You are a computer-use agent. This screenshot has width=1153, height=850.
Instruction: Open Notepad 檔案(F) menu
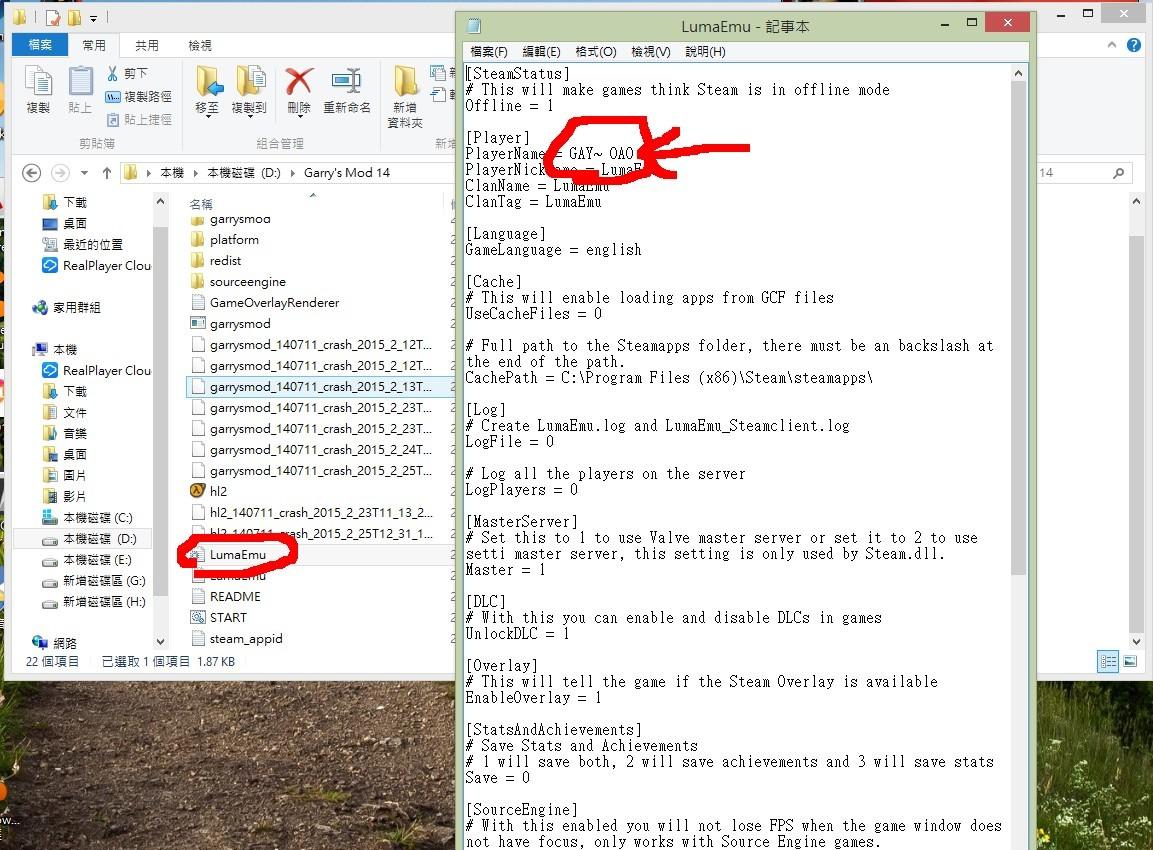tap(489, 51)
